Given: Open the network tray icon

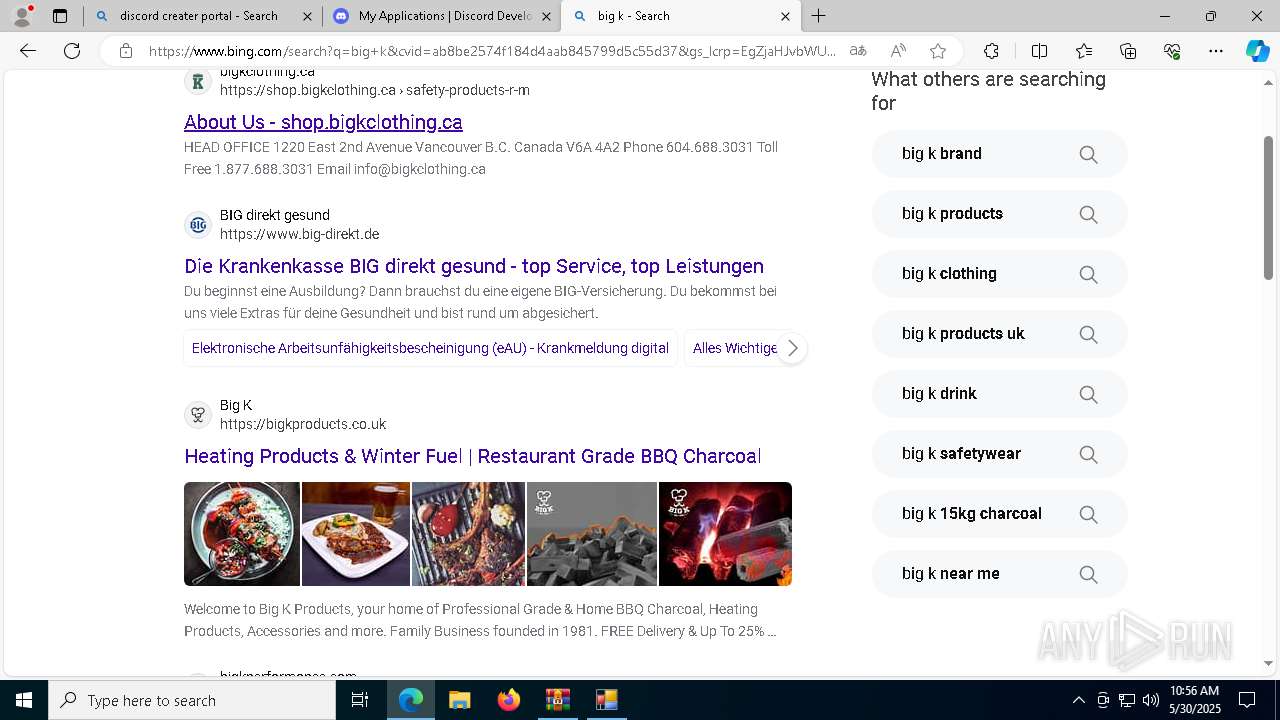Looking at the screenshot, I should coord(1127,700).
